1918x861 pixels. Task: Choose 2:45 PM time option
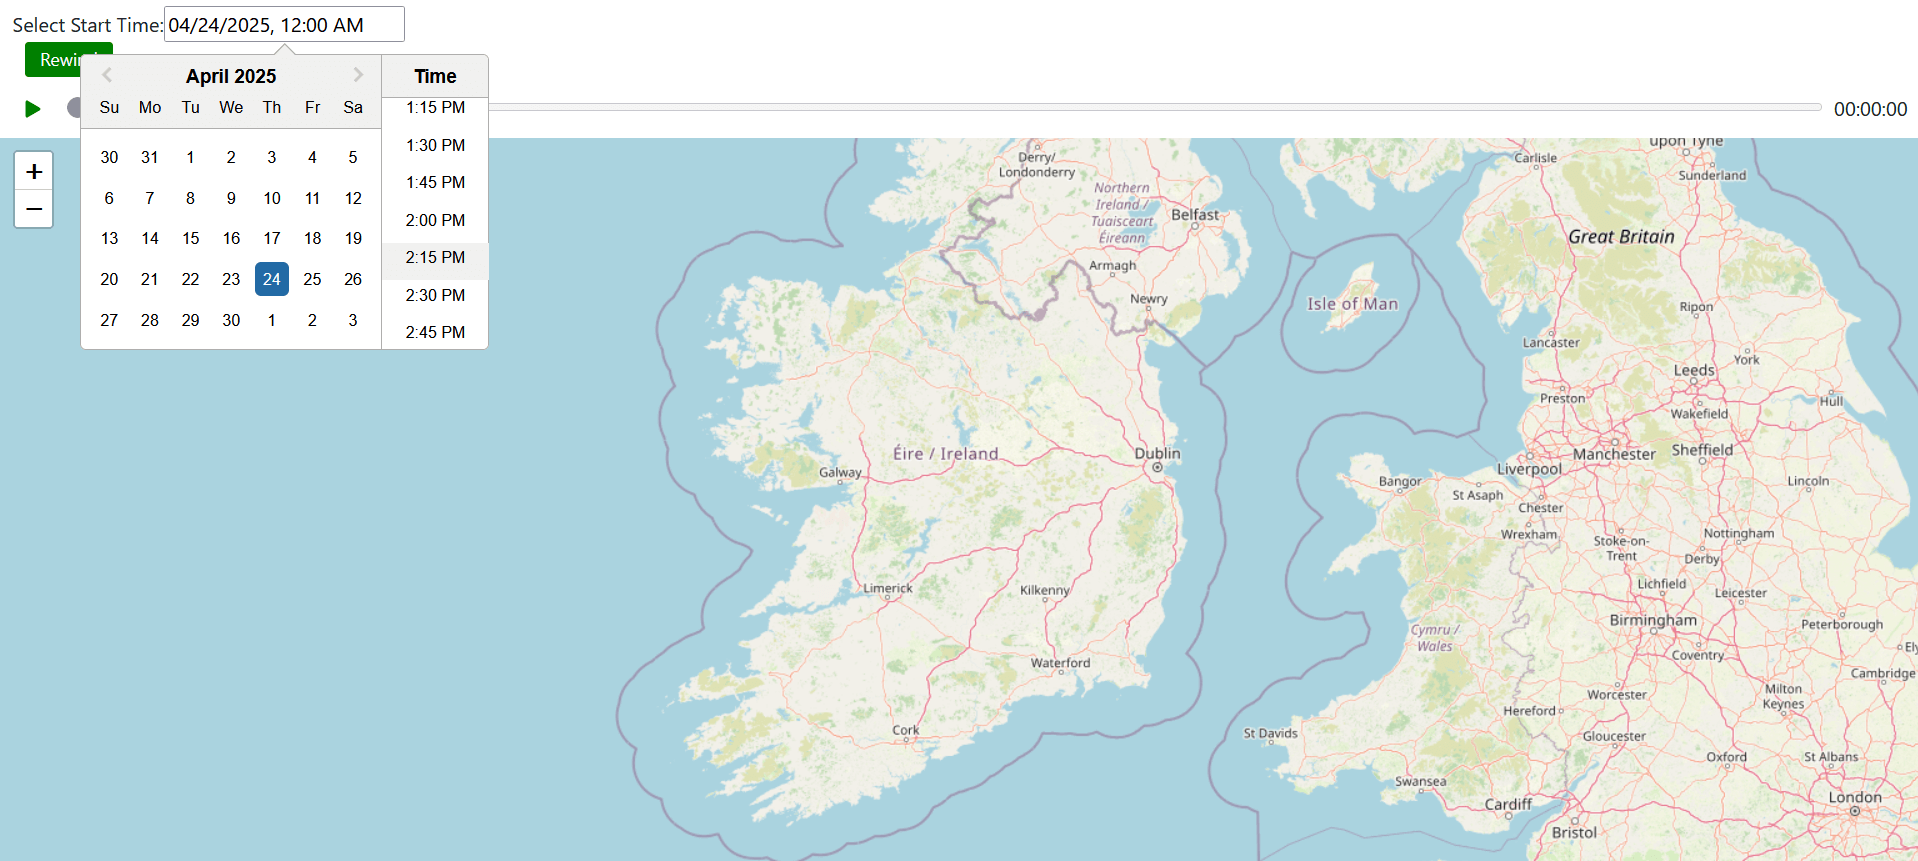point(435,332)
